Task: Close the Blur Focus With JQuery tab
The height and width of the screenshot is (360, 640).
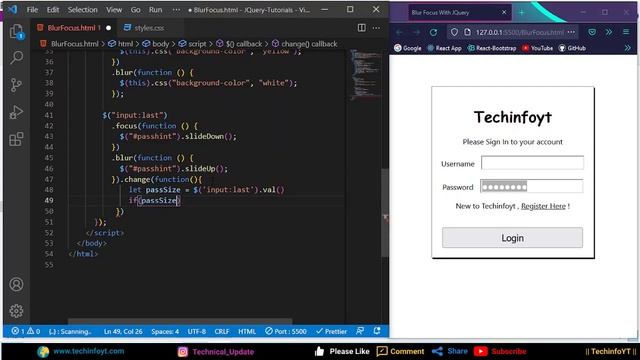Action: [x=504, y=13]
